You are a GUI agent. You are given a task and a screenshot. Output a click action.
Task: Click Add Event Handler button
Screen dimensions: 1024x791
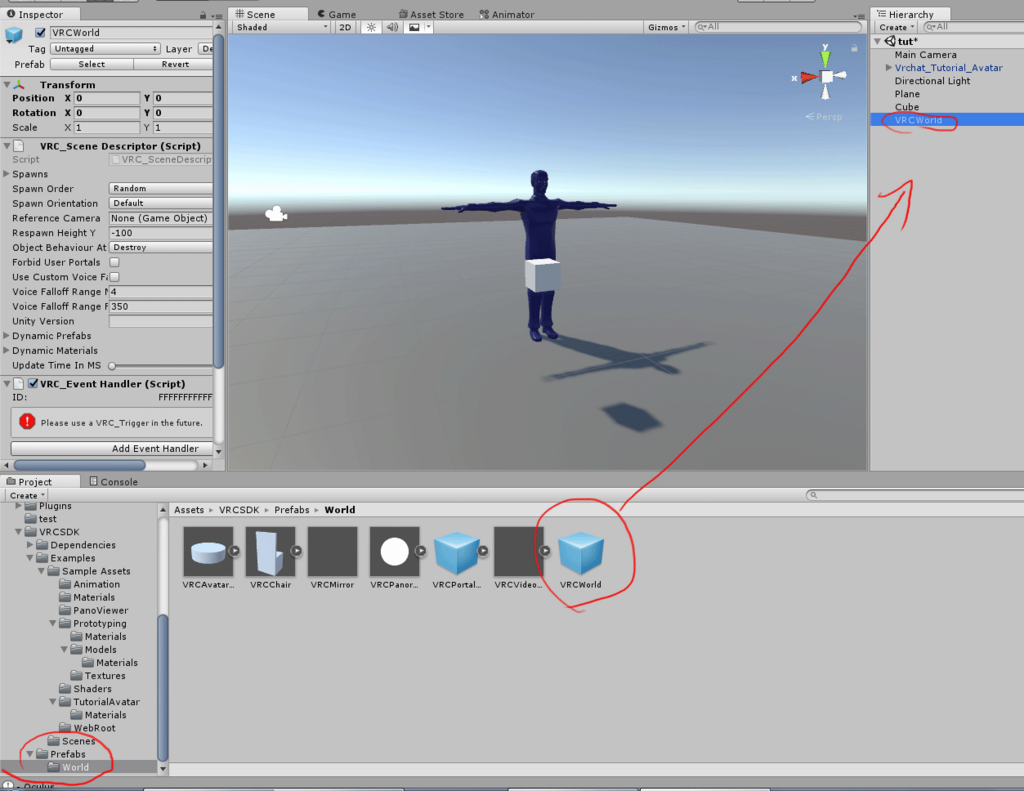[112, 449]
